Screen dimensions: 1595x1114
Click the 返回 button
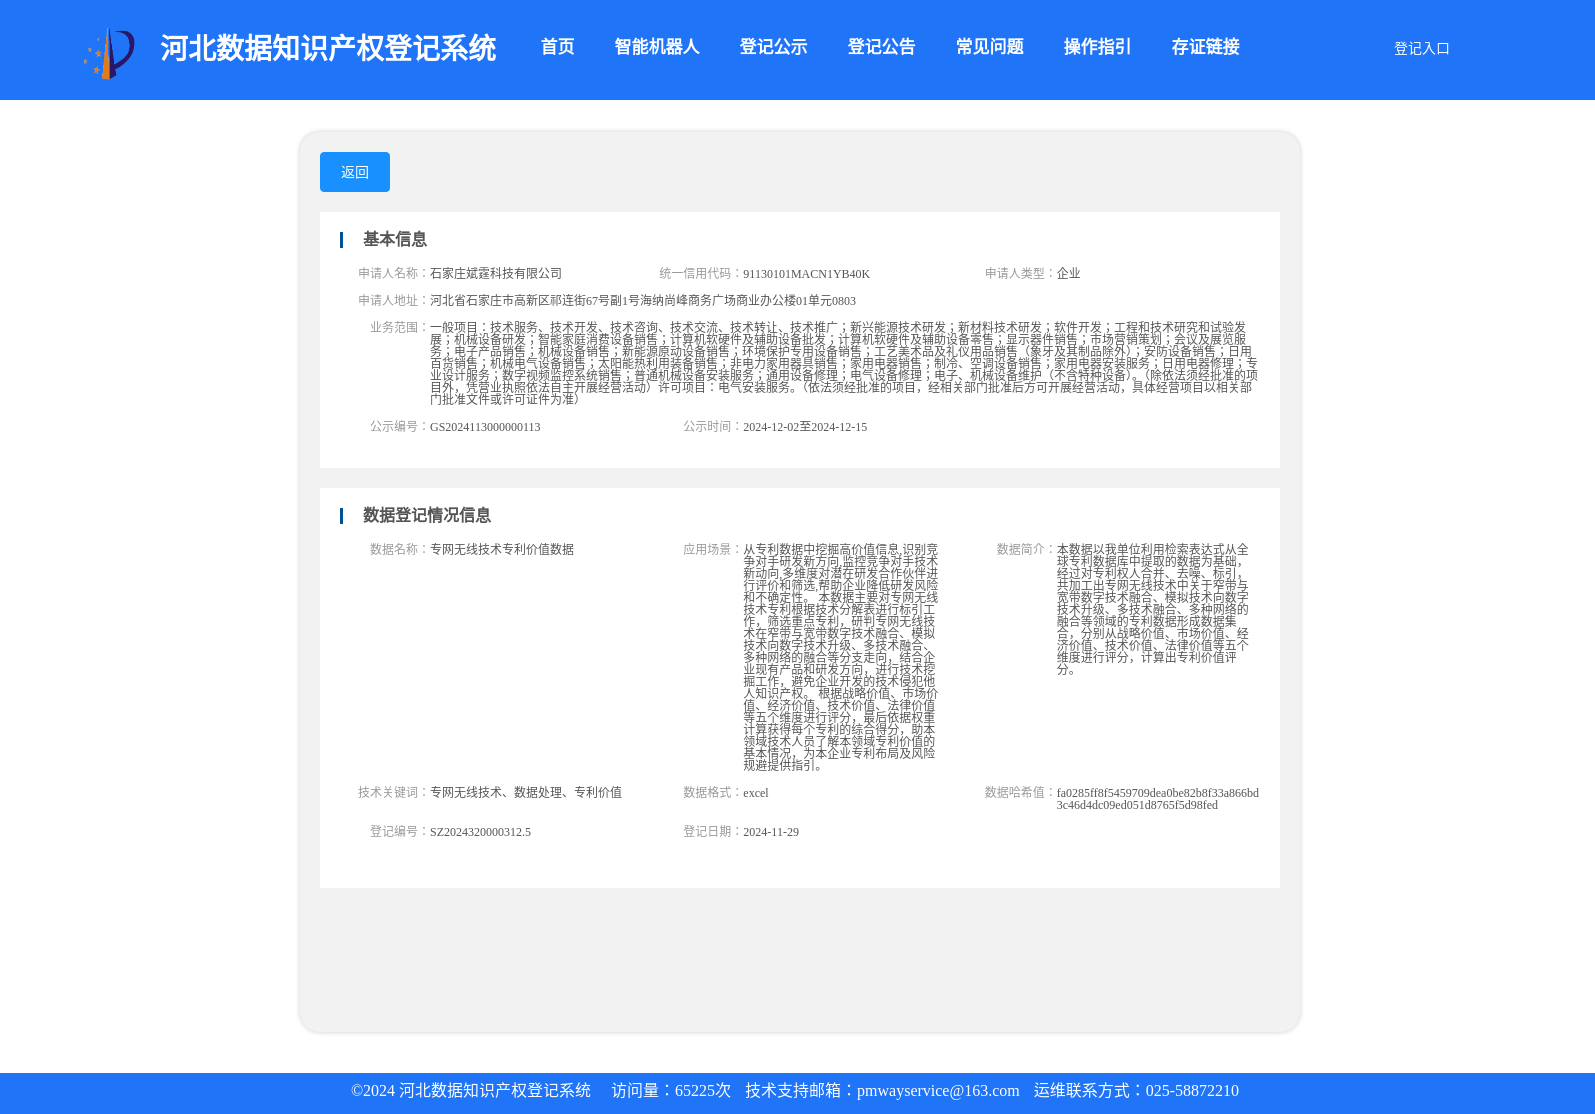click(355, 172)
